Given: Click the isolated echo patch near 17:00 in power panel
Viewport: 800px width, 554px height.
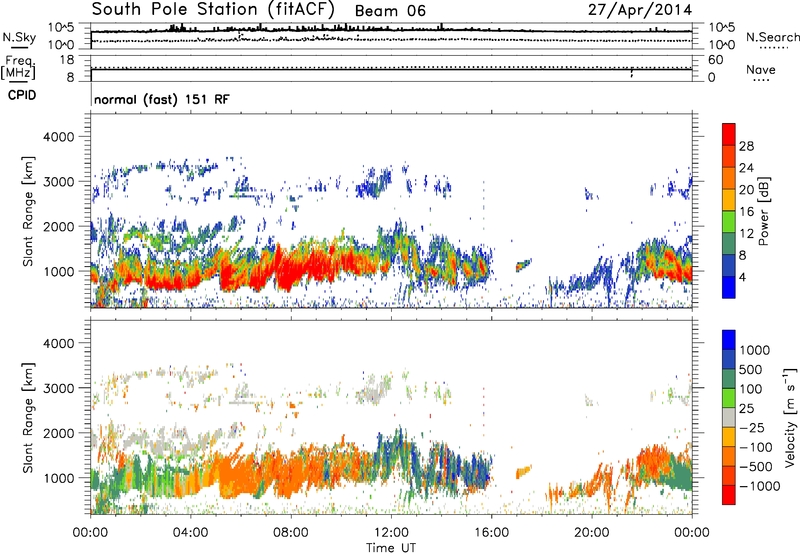Looking at the screenshot, I should [x=523, y=265].
